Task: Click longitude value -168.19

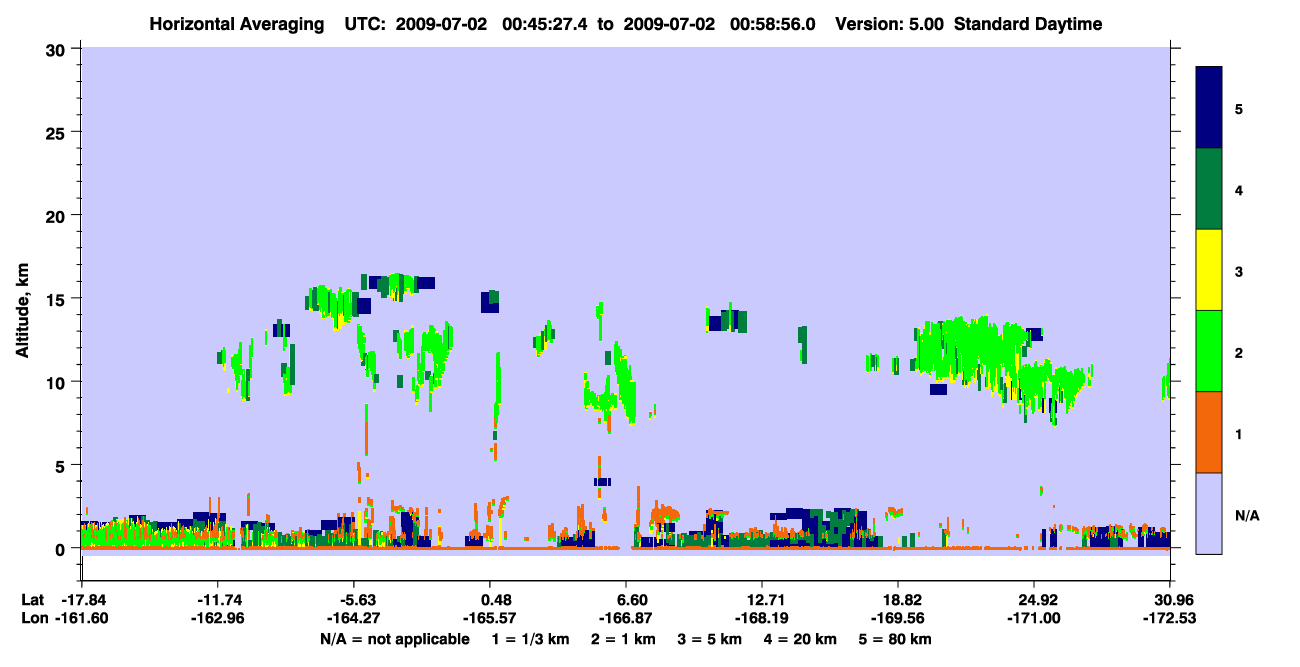Action: pos(762,619)
